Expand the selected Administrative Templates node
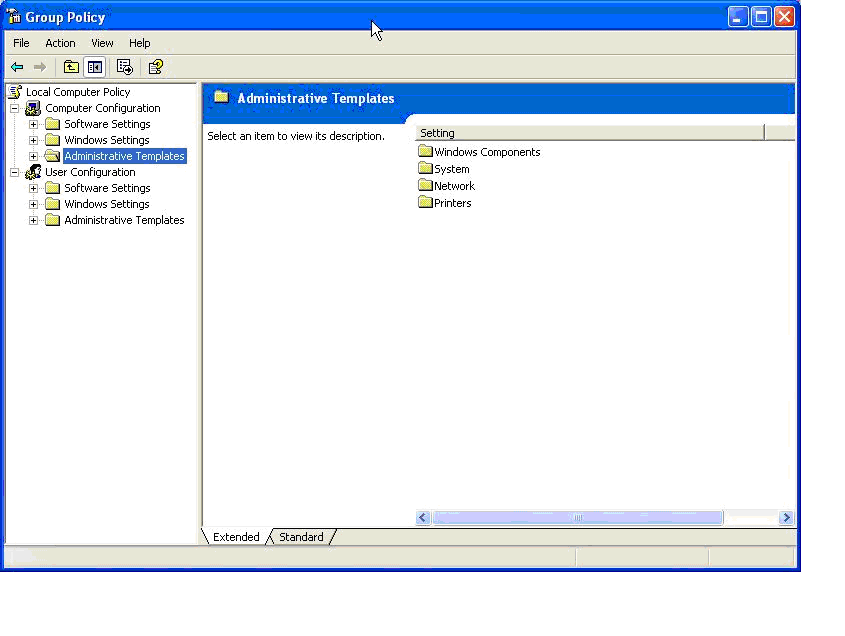The width and height of the screenshot is (845, 636). pyautogui.click(x=33, y=156)
